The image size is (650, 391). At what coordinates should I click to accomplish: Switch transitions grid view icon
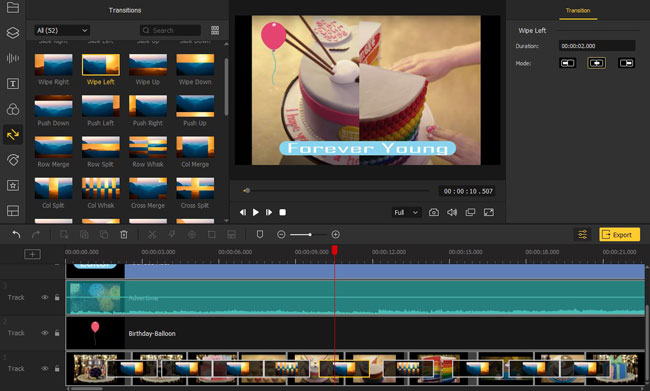point(215,30)
